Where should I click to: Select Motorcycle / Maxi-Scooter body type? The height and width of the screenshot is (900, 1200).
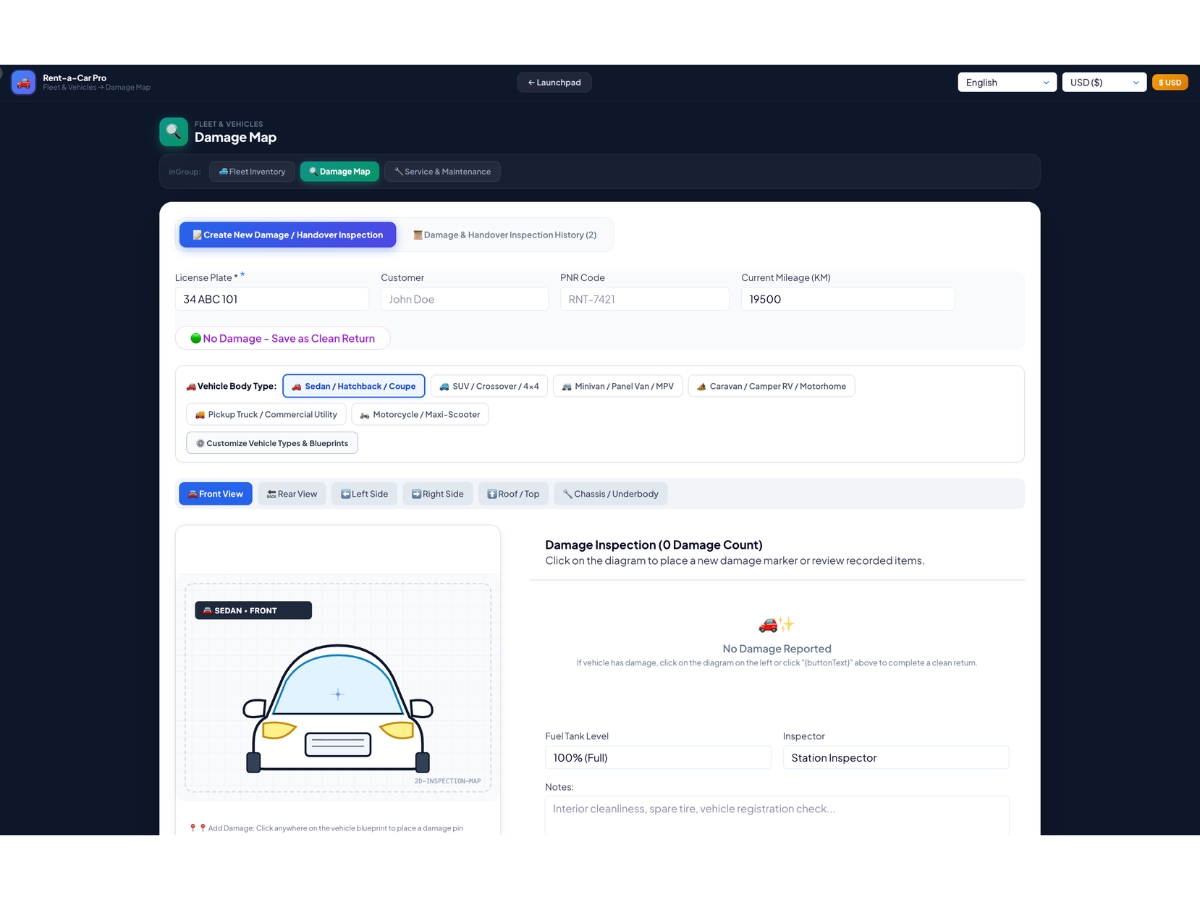click(x=420, y=414)
